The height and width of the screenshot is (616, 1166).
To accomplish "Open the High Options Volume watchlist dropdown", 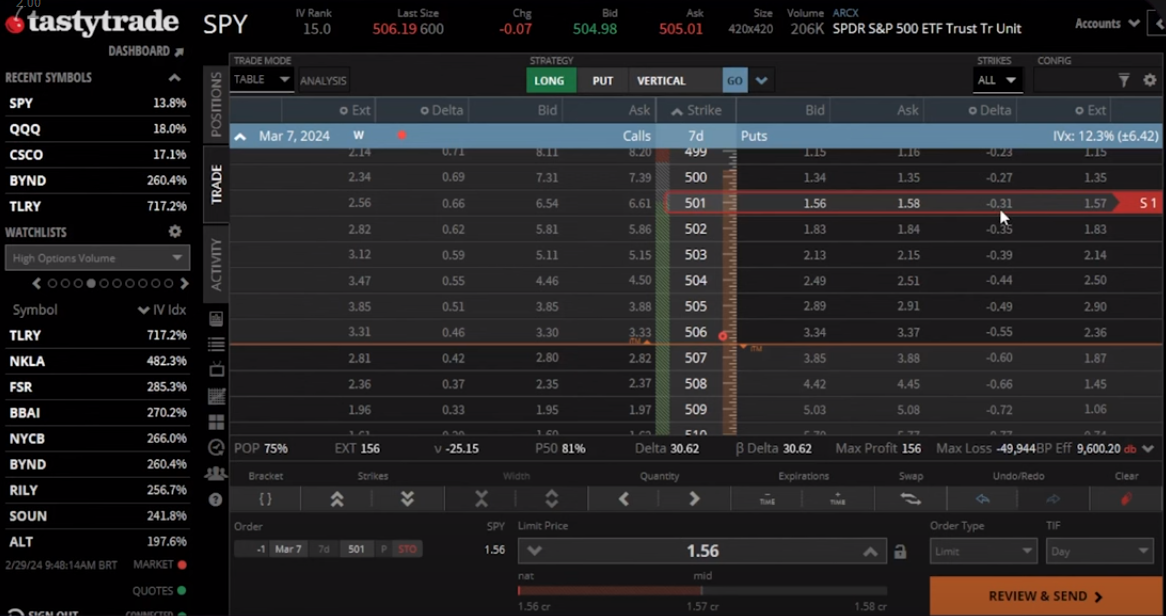I will [x=96, y=258].
